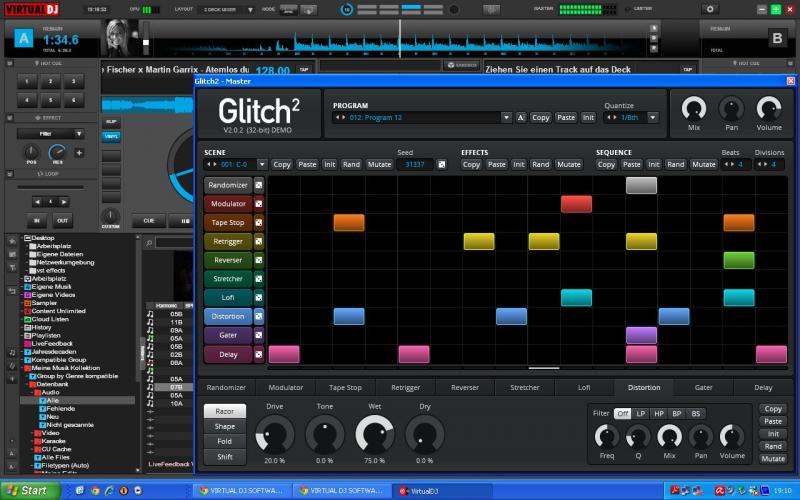Click the Retrigger randomize dice icon
The width and height of the screenshot is (800, 500).
[259, 241]
